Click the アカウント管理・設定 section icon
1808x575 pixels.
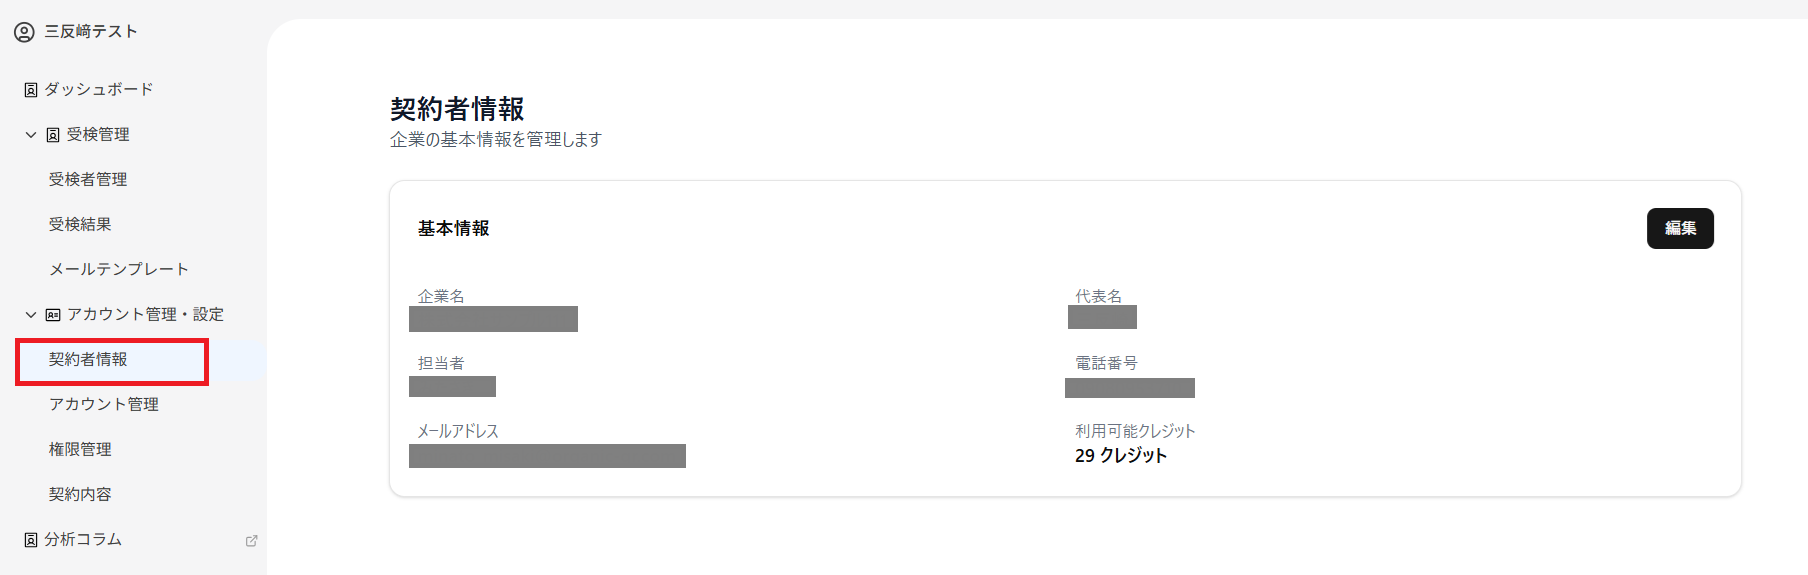tap(53, 315)
